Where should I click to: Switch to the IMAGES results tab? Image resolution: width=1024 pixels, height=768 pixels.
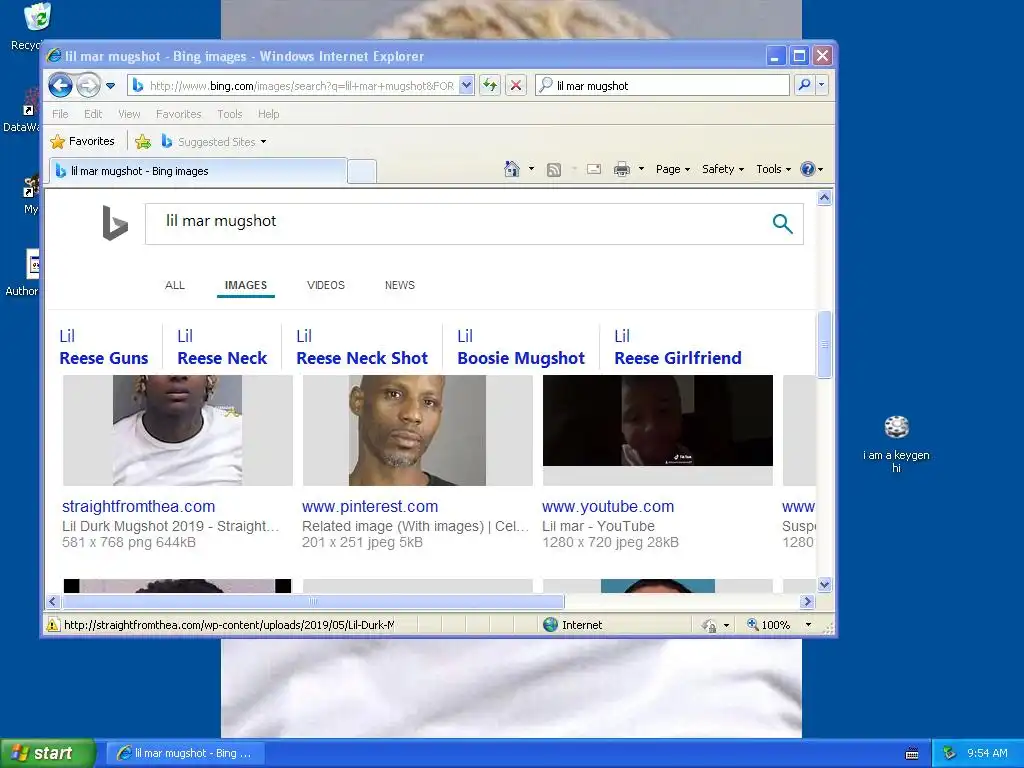click(246, 285)
